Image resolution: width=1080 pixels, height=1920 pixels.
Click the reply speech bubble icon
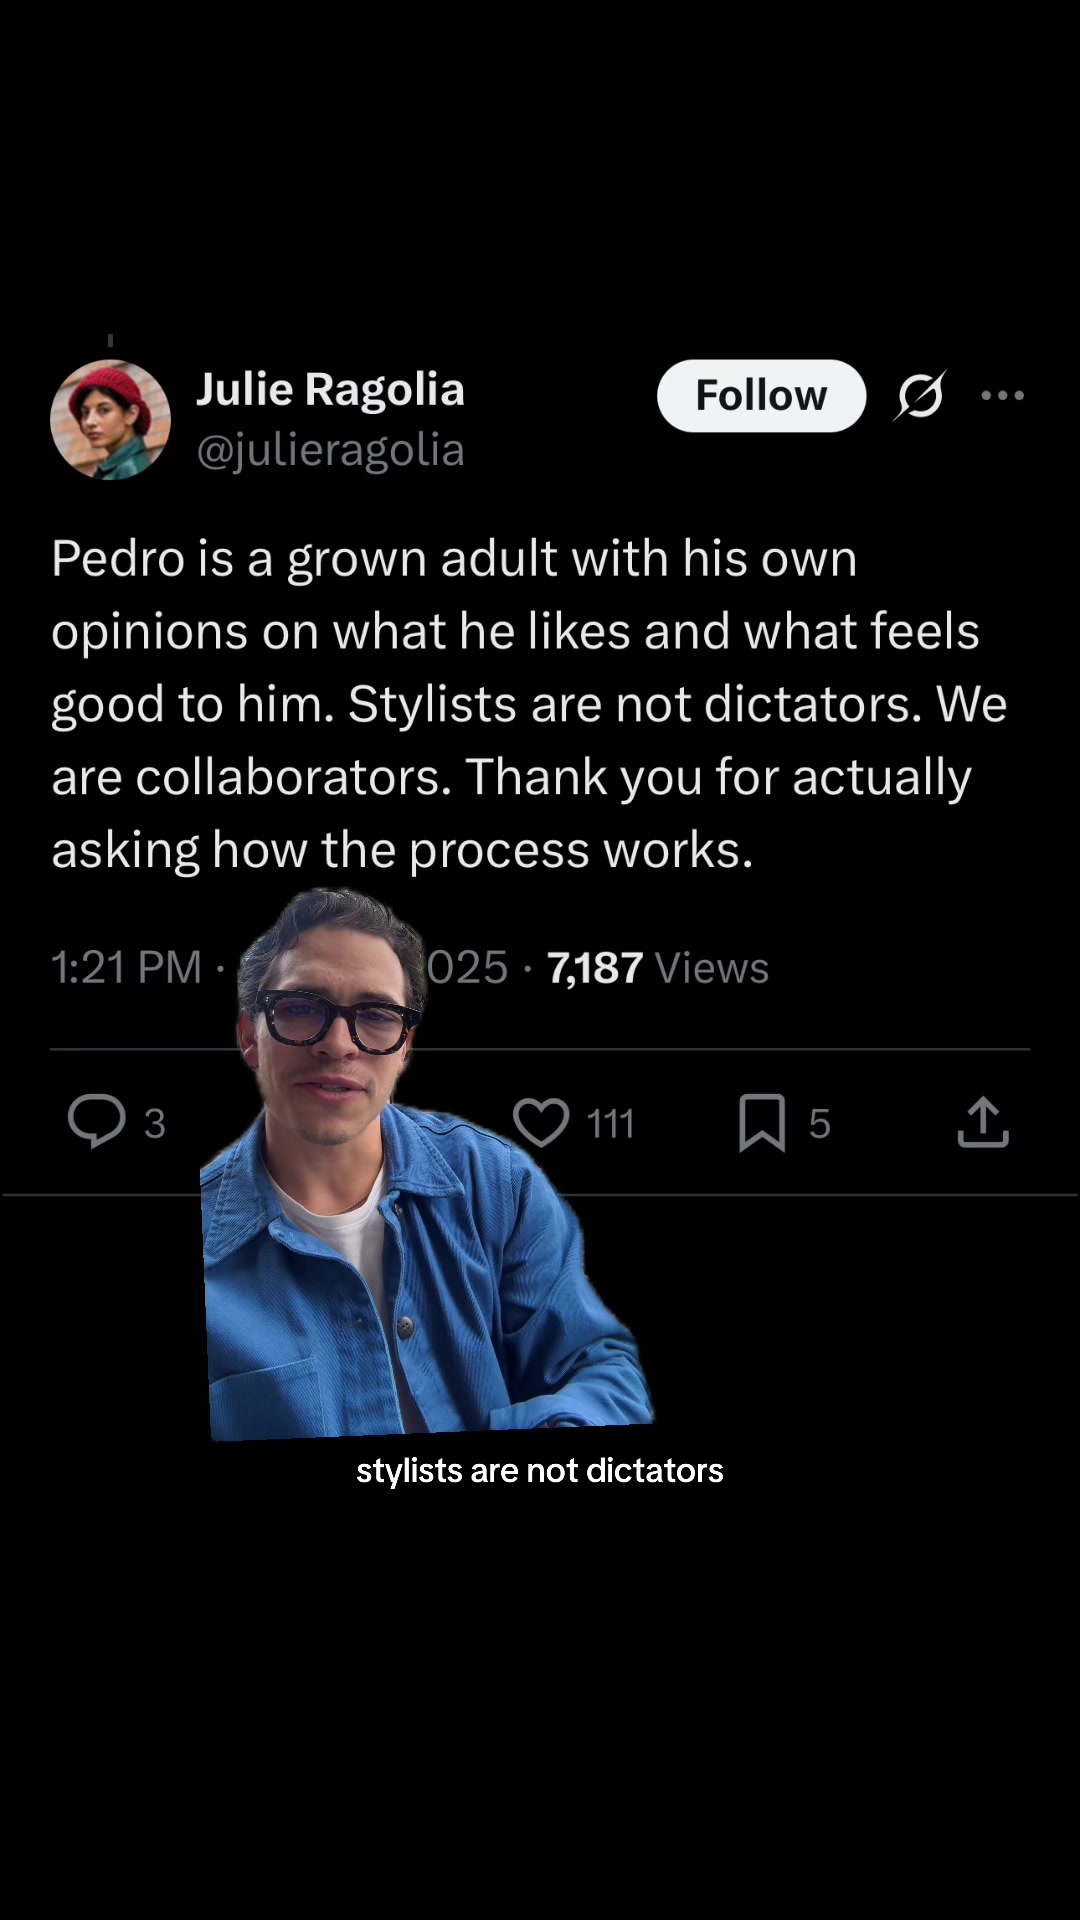pyautogui.click(x=96, y=1121)
